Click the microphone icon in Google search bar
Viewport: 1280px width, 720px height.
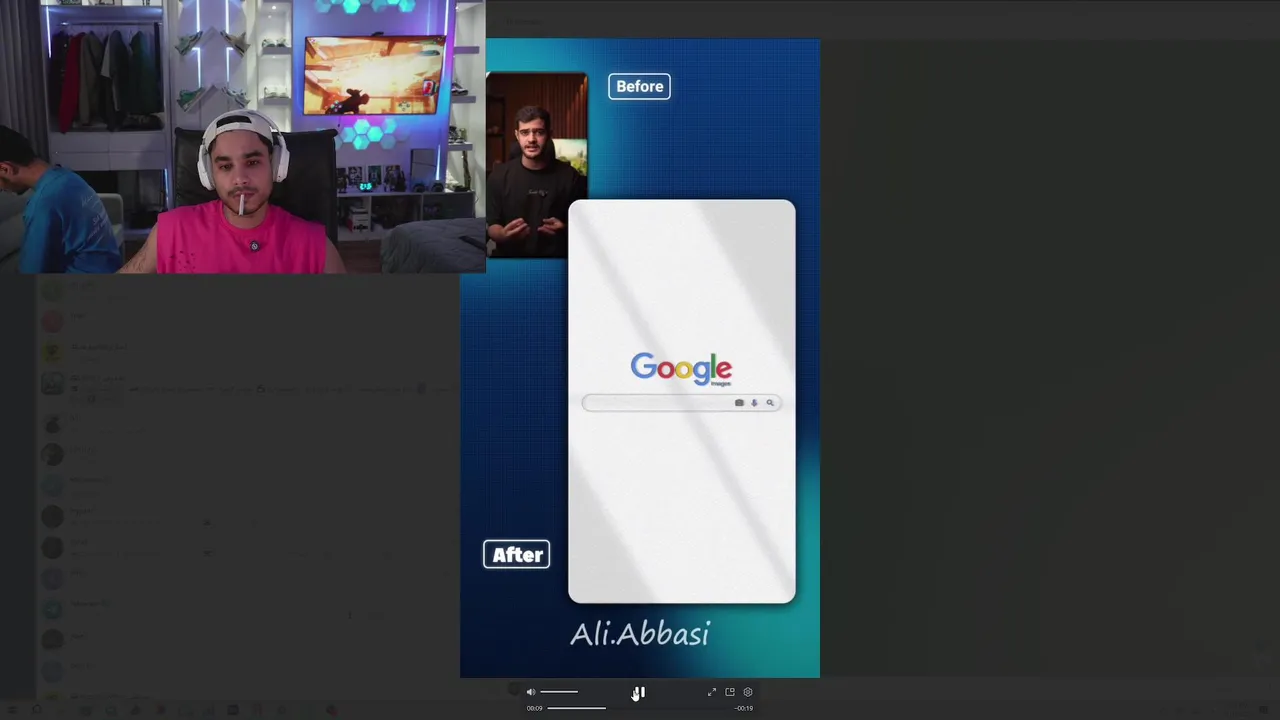(x=754, y=403)
